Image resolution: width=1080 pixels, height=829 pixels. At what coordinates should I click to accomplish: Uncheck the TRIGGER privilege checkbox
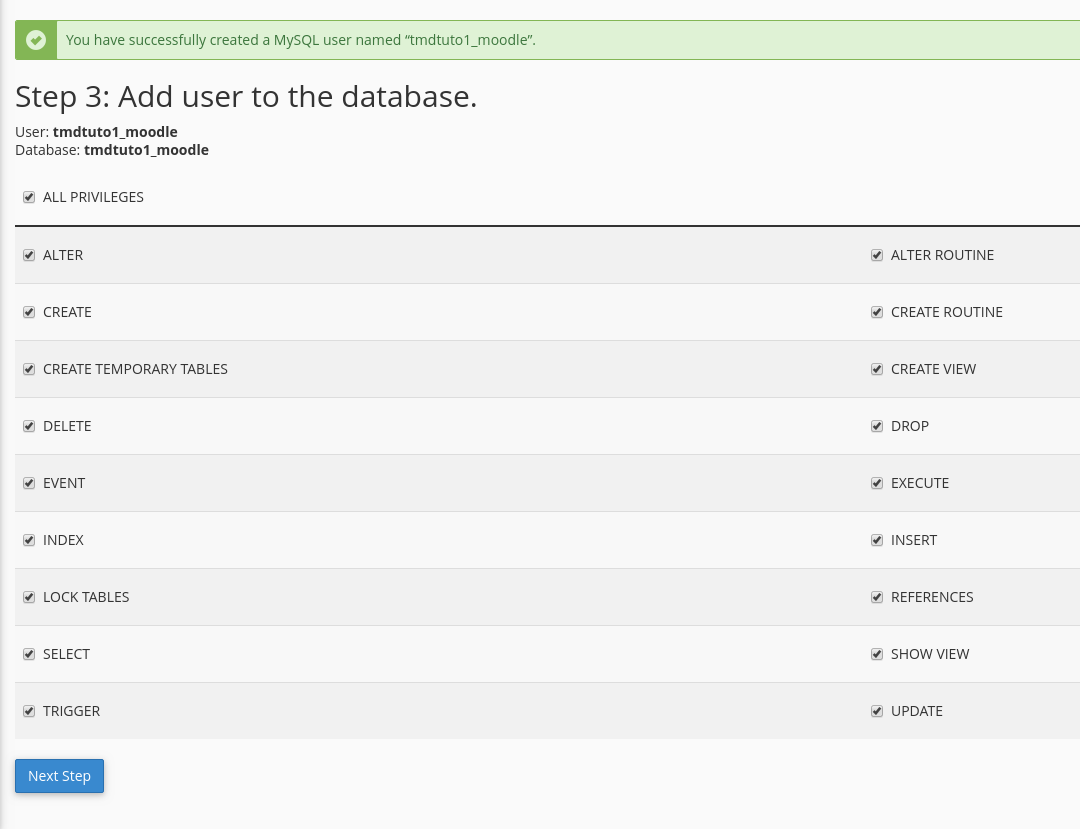pos(29,711)
